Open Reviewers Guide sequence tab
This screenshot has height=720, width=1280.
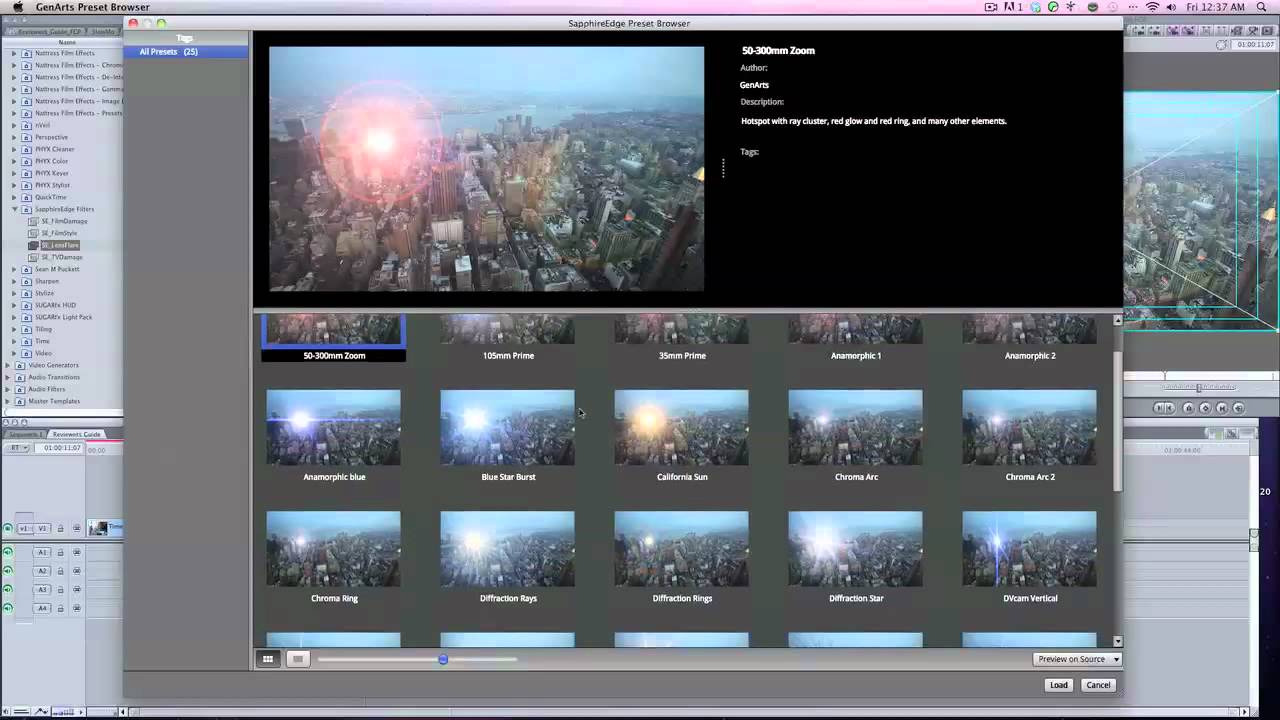click(76, 434)
